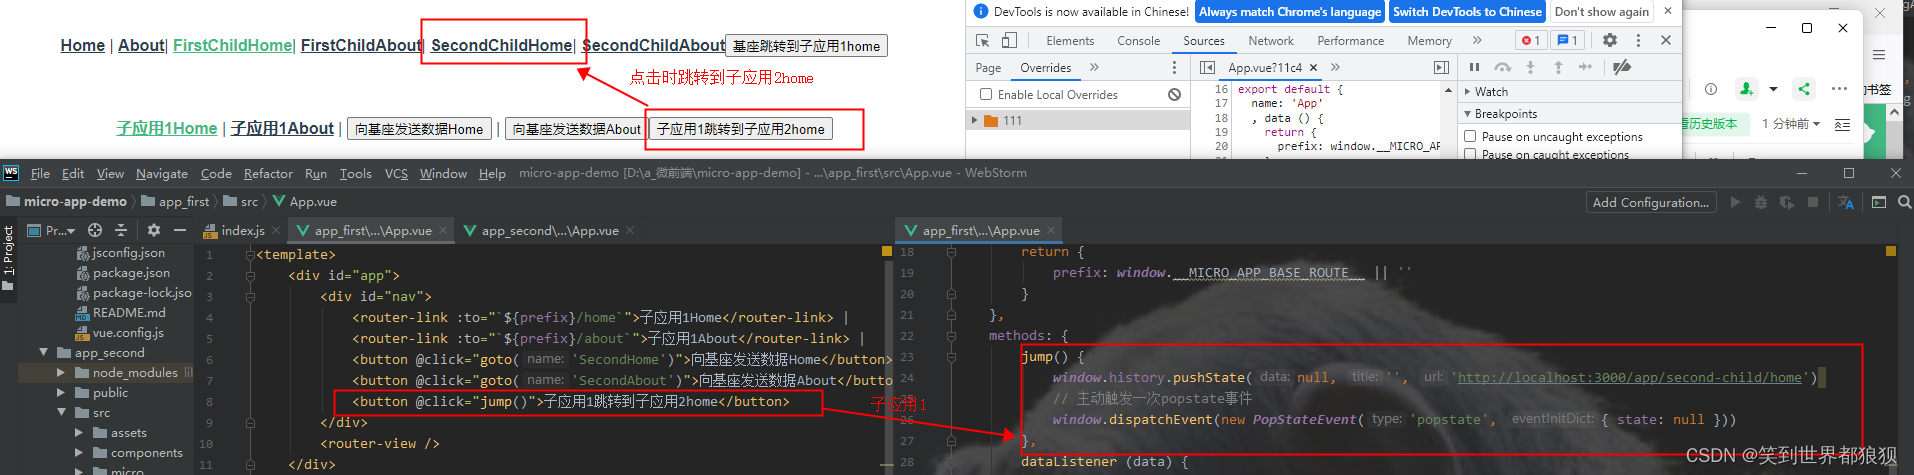
Task: Check Pause on uncaught exceptions
Action: [1470, 136]
